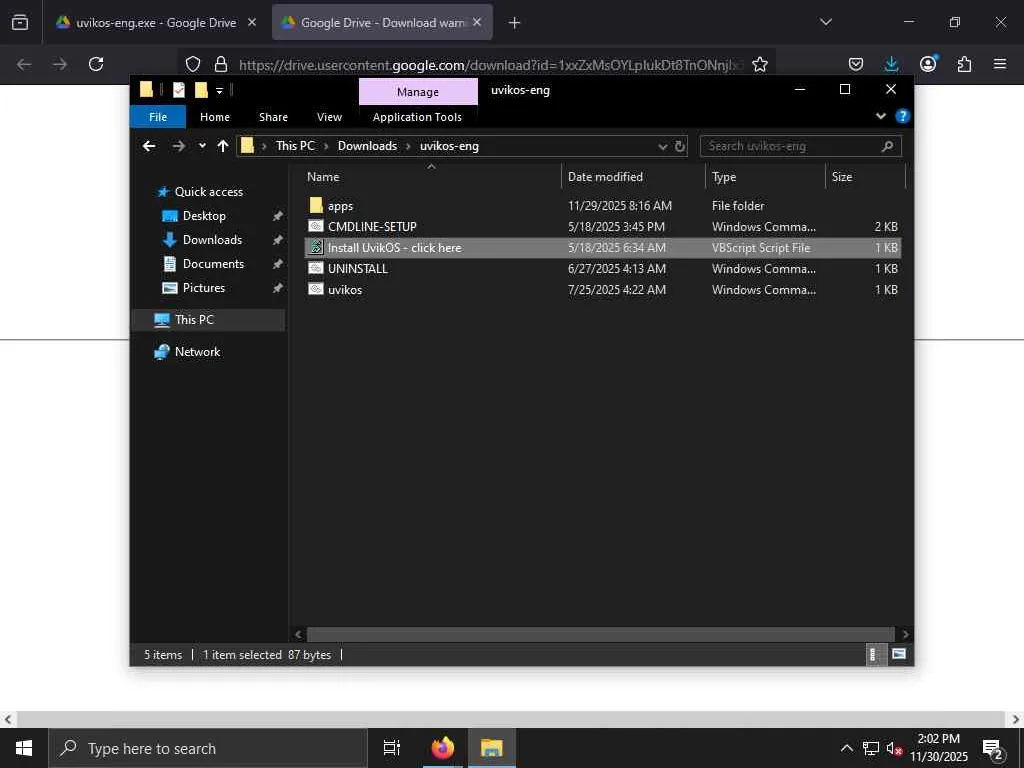The height and width of the screenshot is (768, 1024).
Task: Select uvikos command script icon
Action: pyautogui.click(x=316, y=289)
